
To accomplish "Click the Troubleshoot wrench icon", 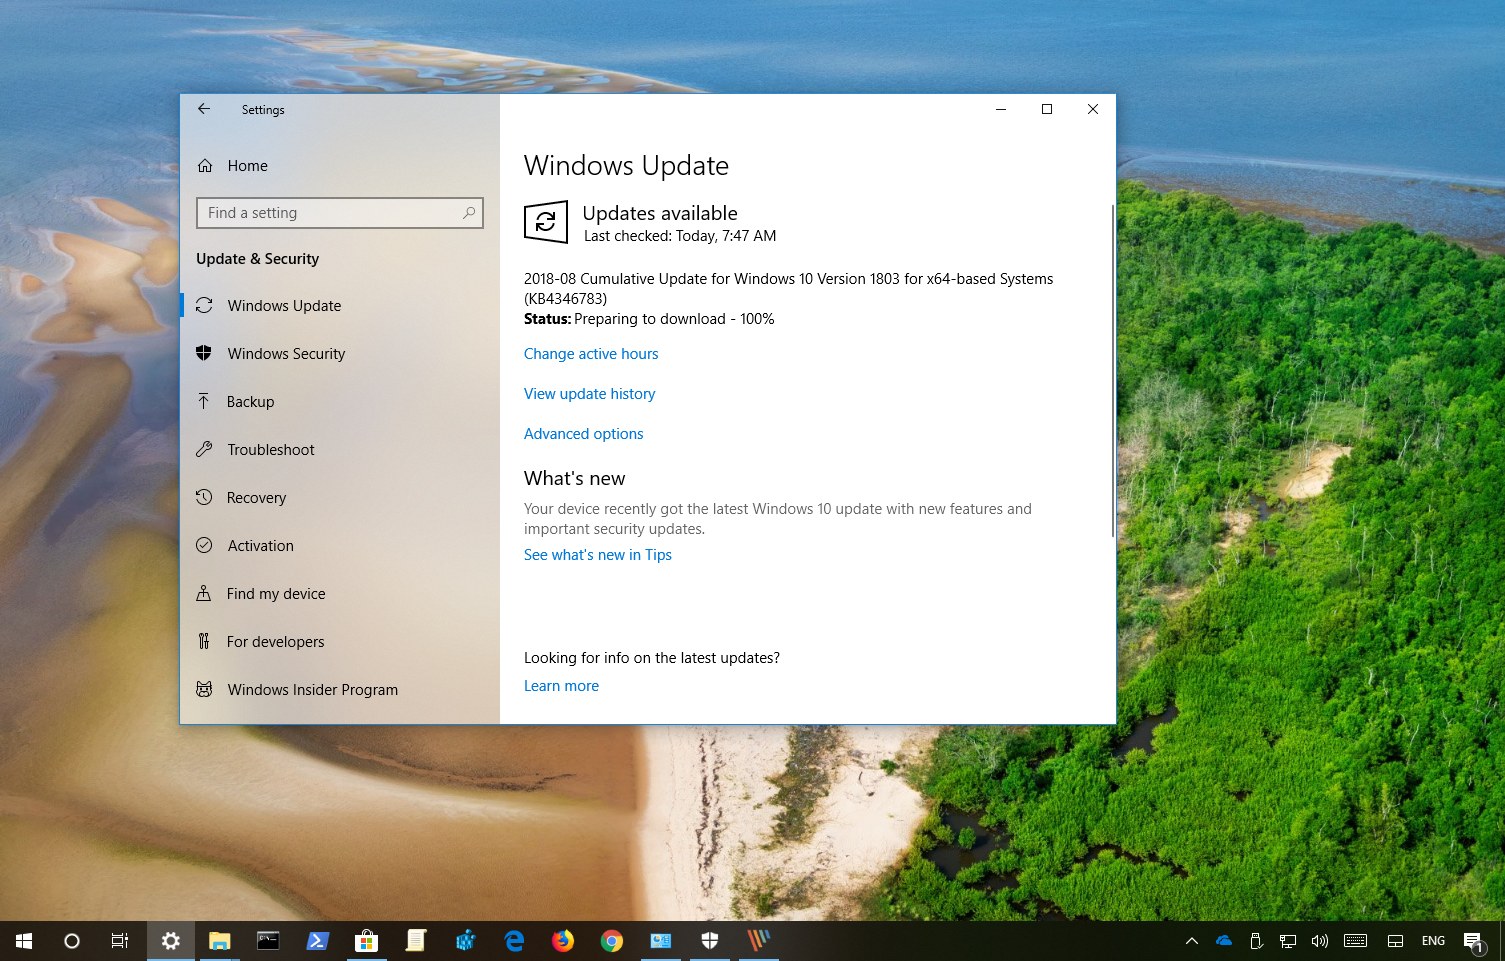I will (x=204, y=449).
